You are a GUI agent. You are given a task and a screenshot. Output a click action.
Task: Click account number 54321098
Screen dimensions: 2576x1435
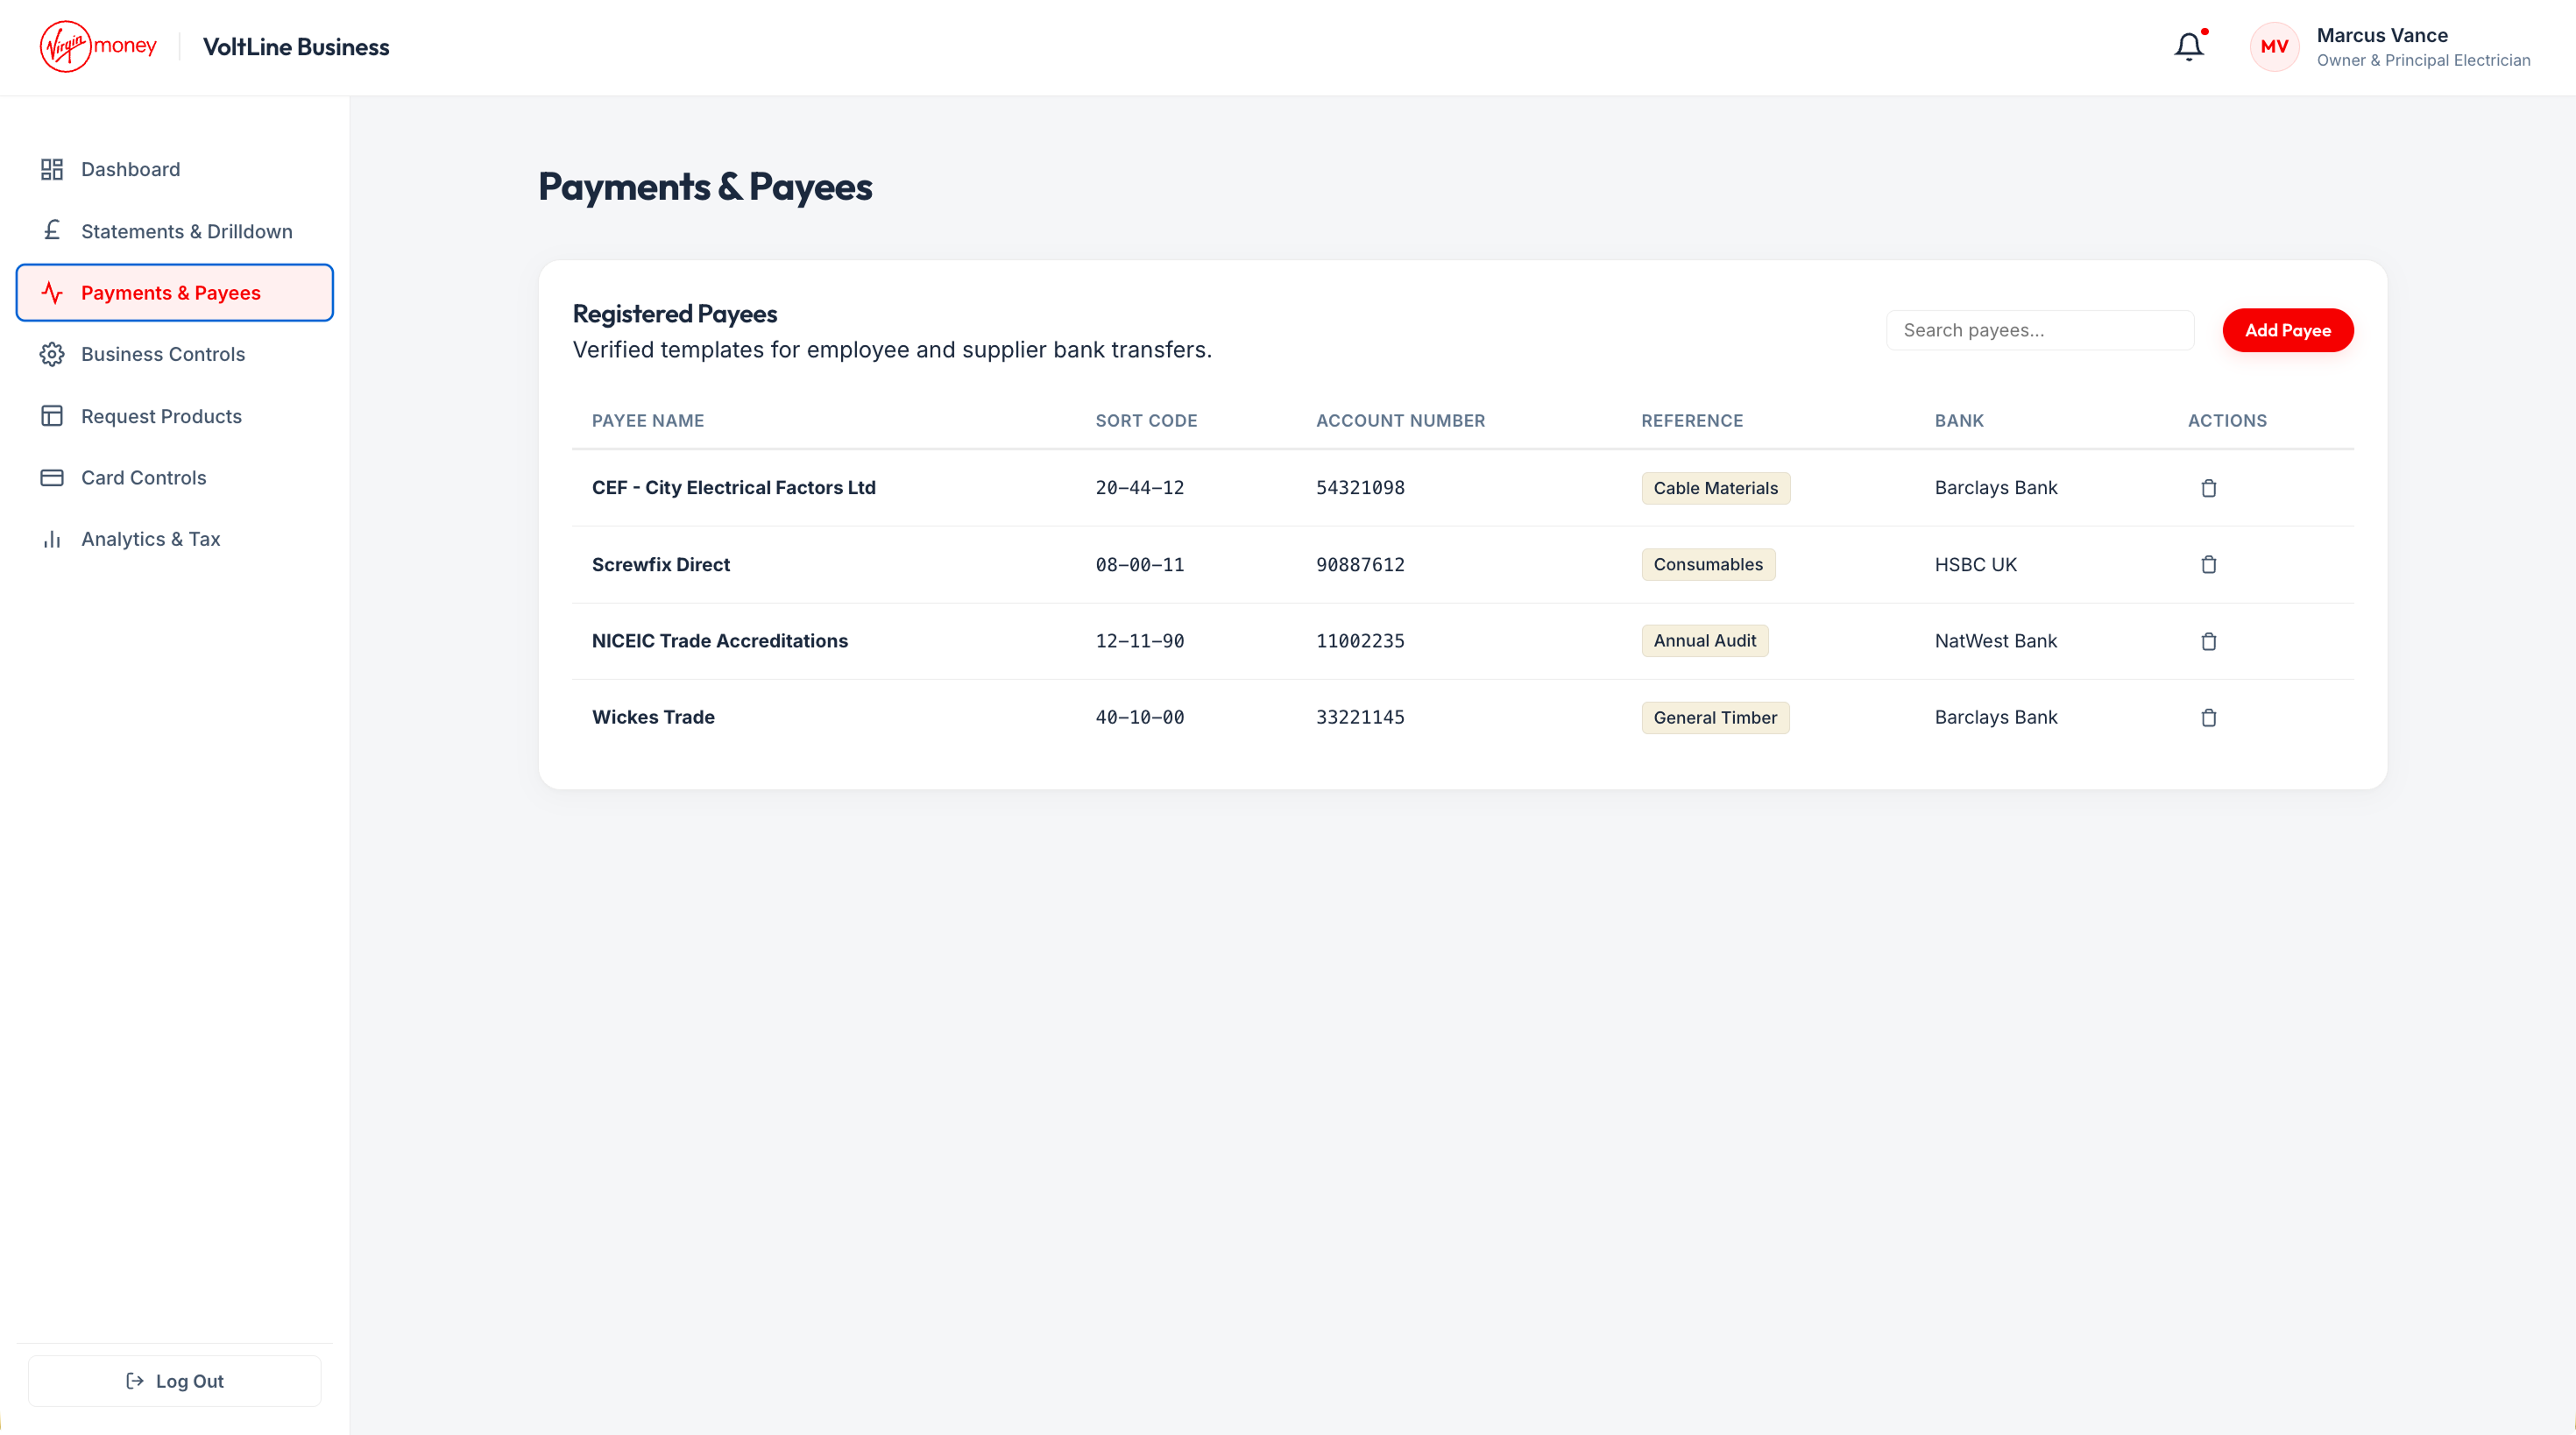(x=1360, y=488)
